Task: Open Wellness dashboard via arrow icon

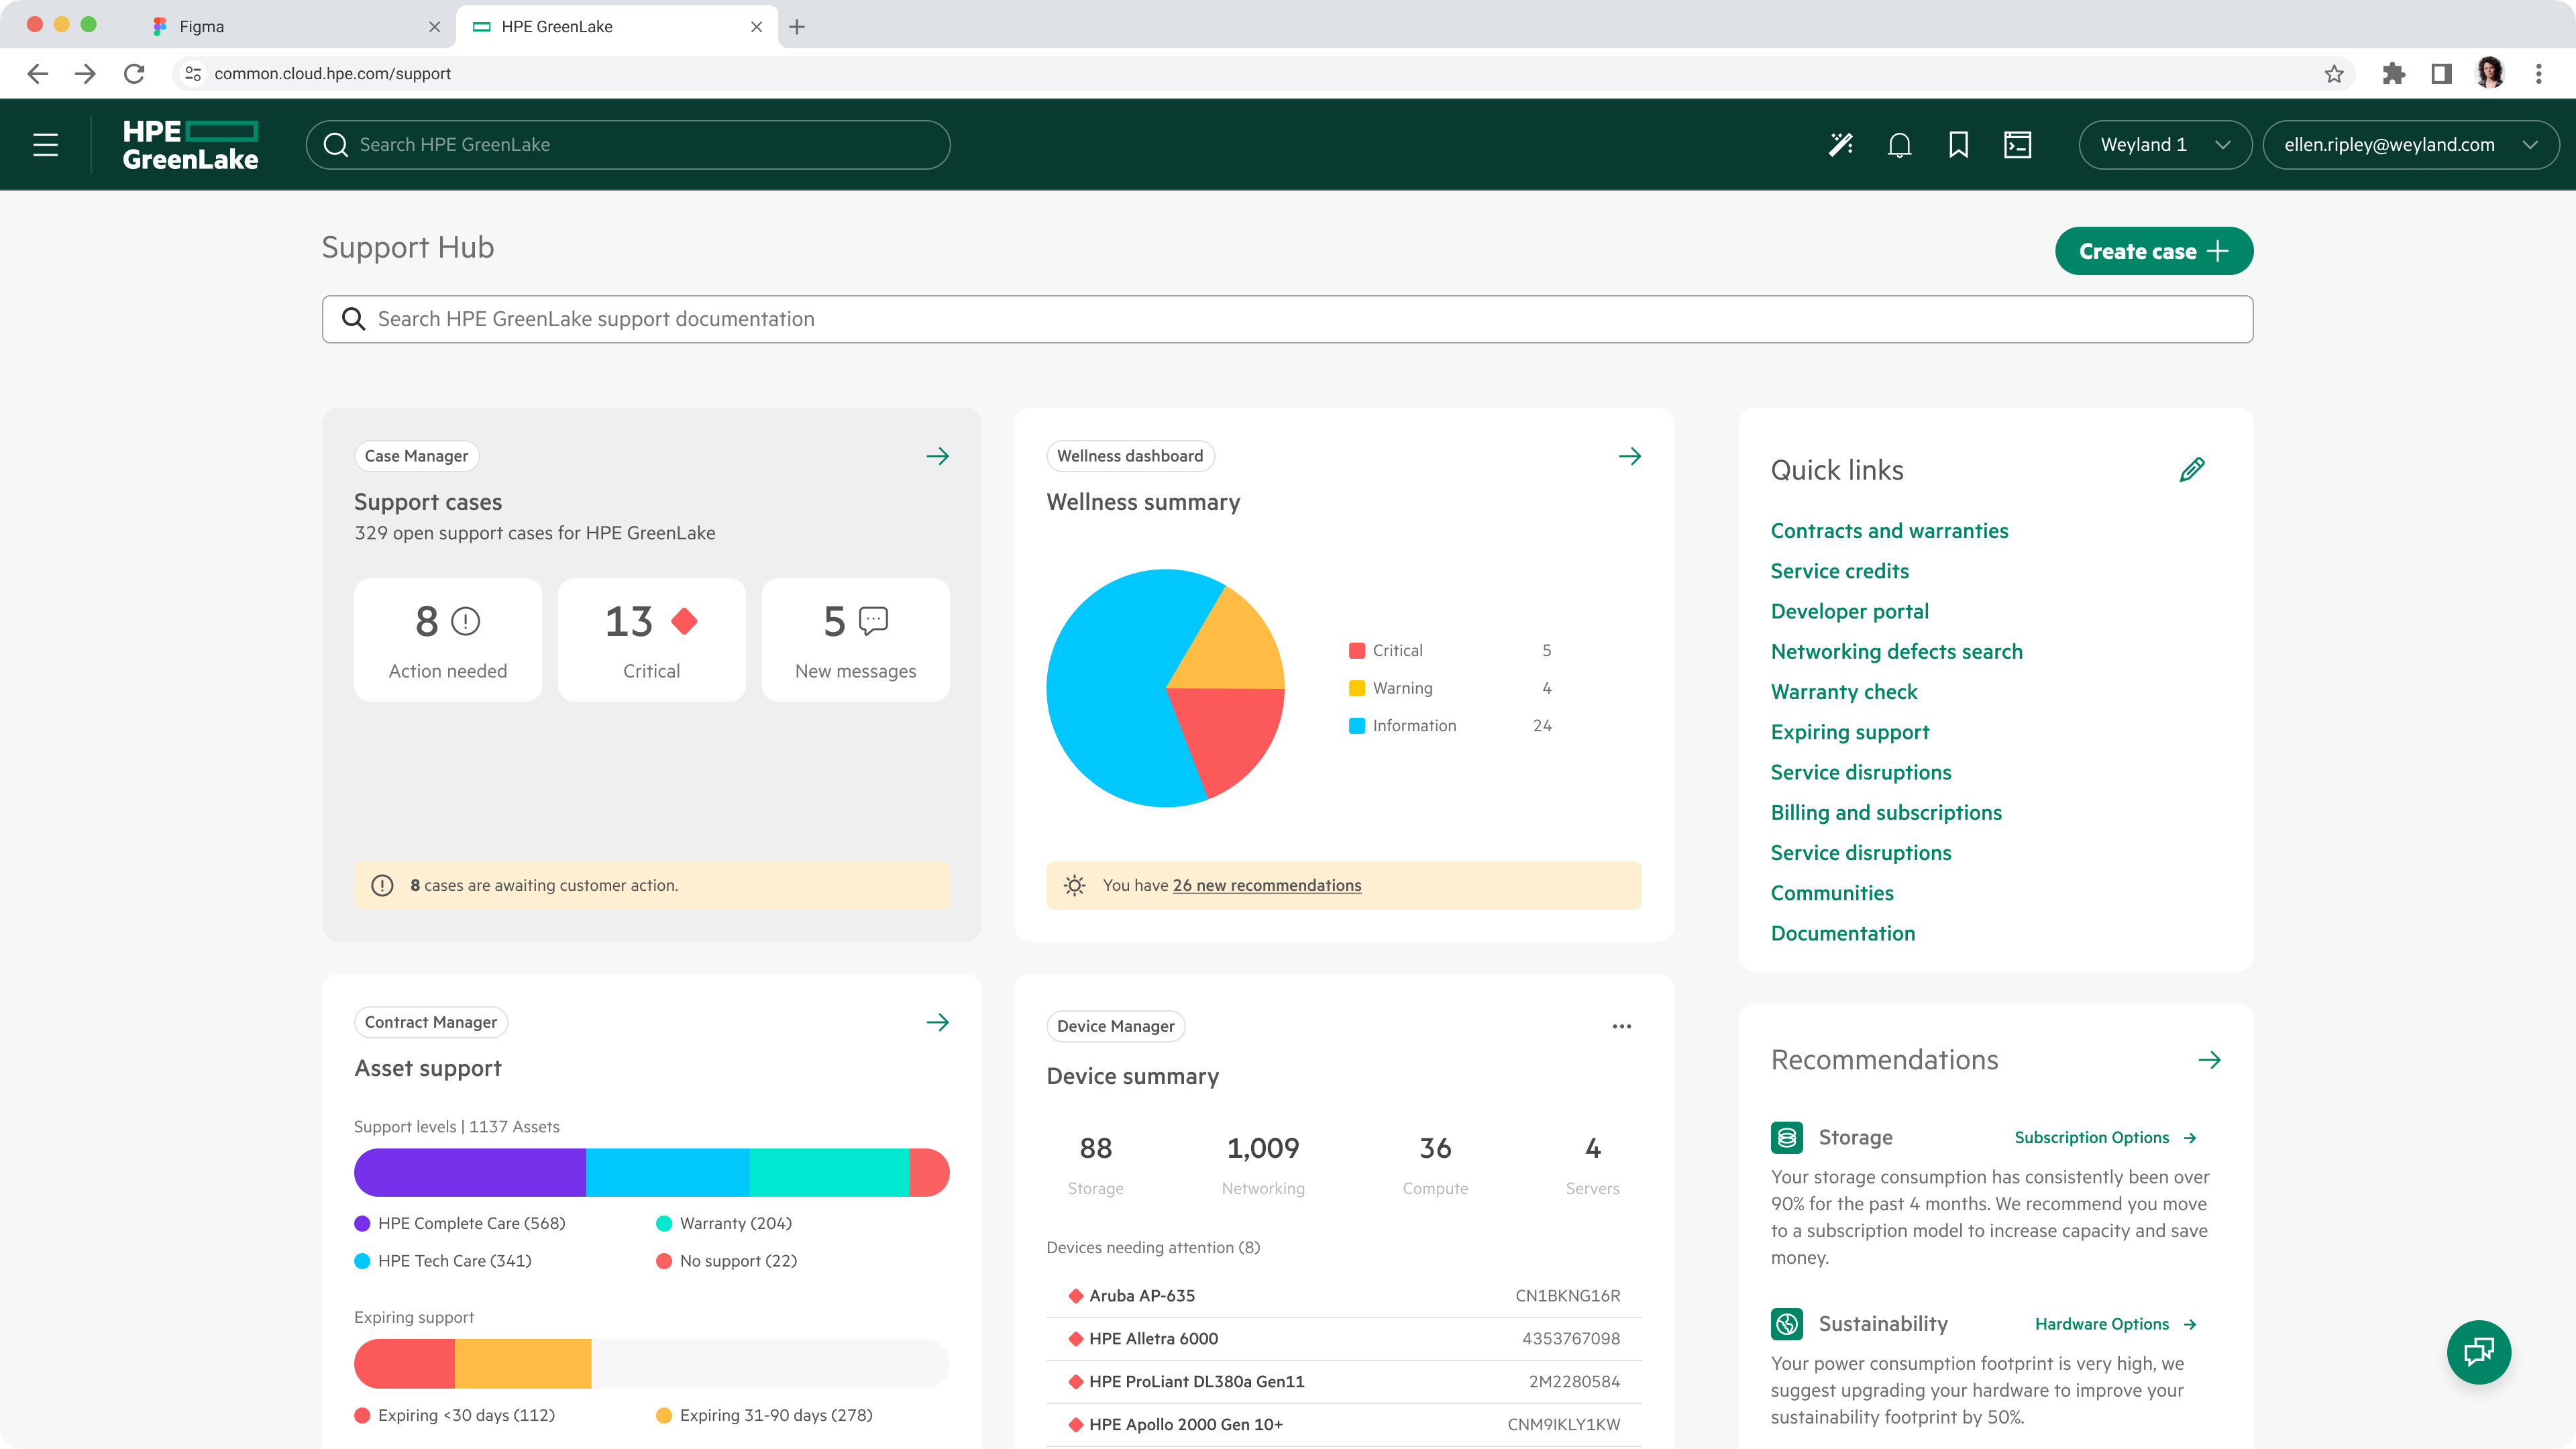Action: [x=1629, y=457]
